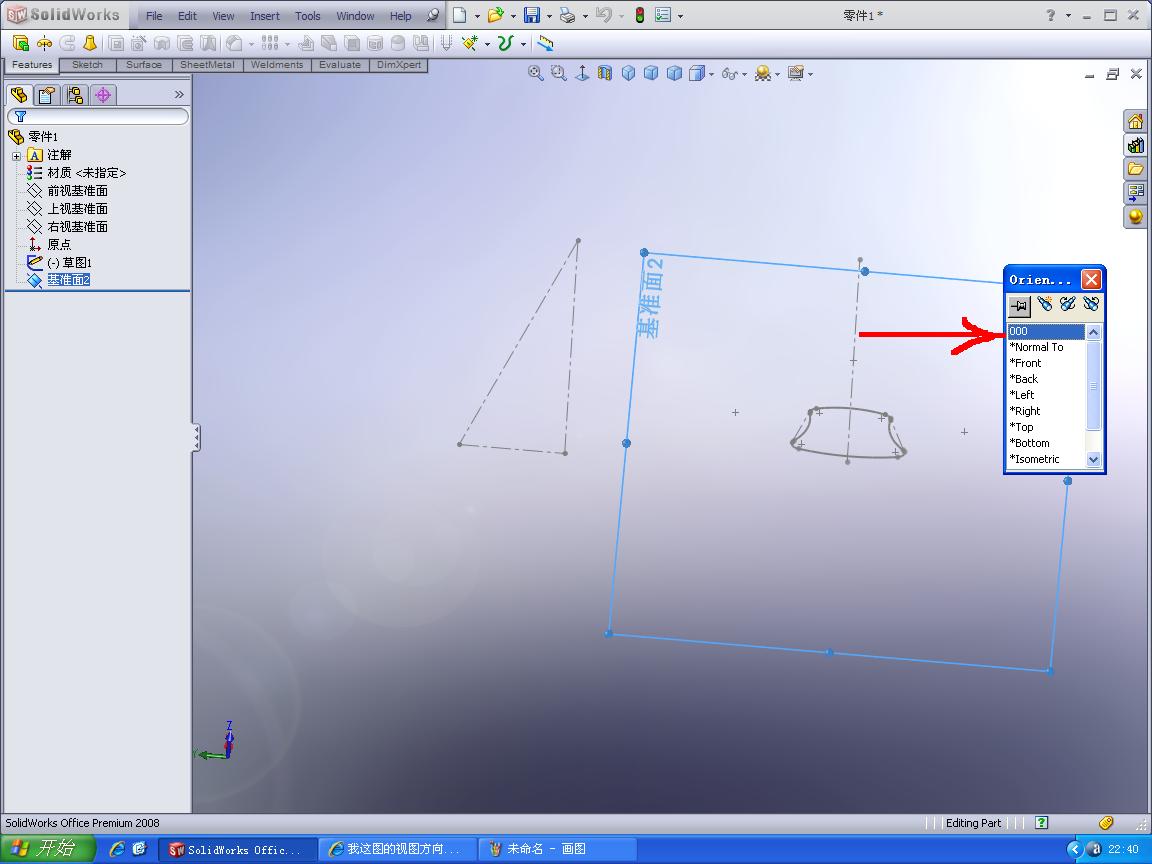Open Design Library icon in task pane

click(1135, 145)
